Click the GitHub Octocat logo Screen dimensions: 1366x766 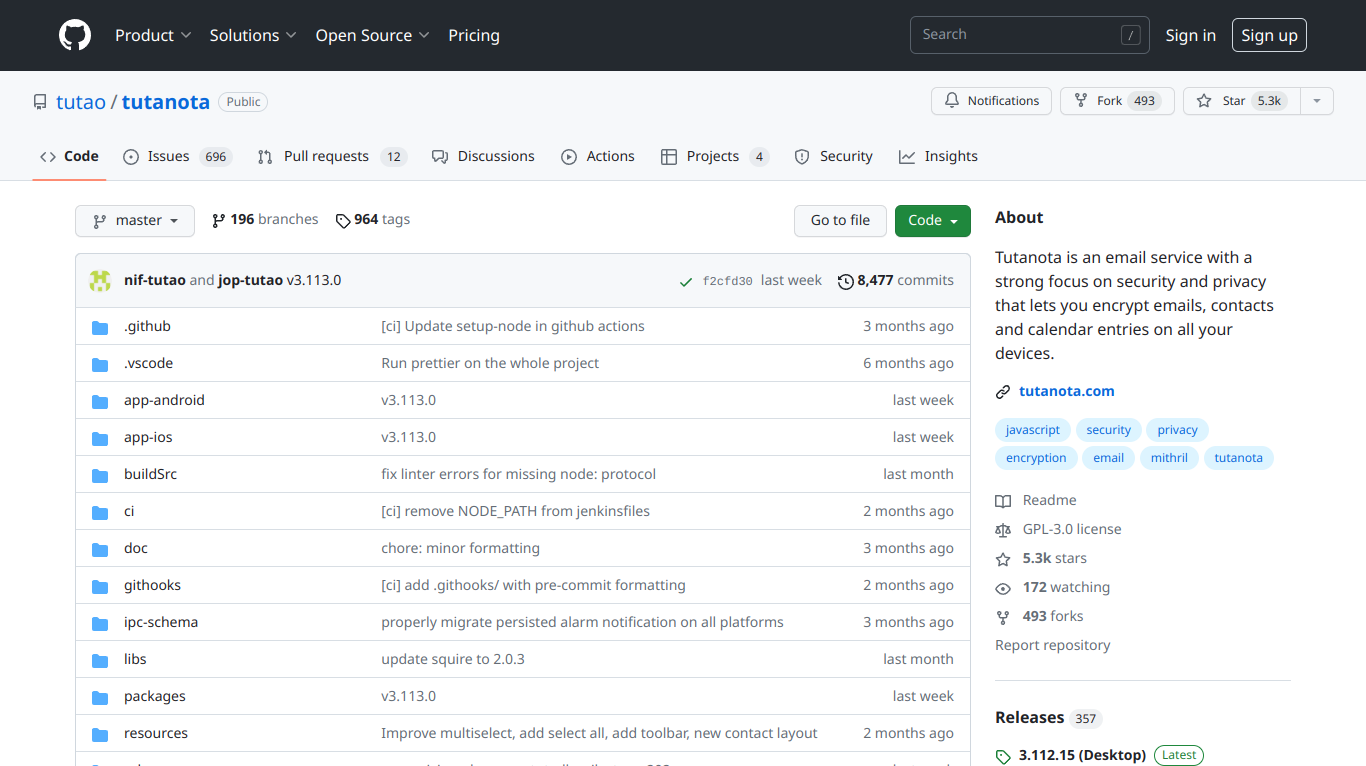tap(75, 35)
